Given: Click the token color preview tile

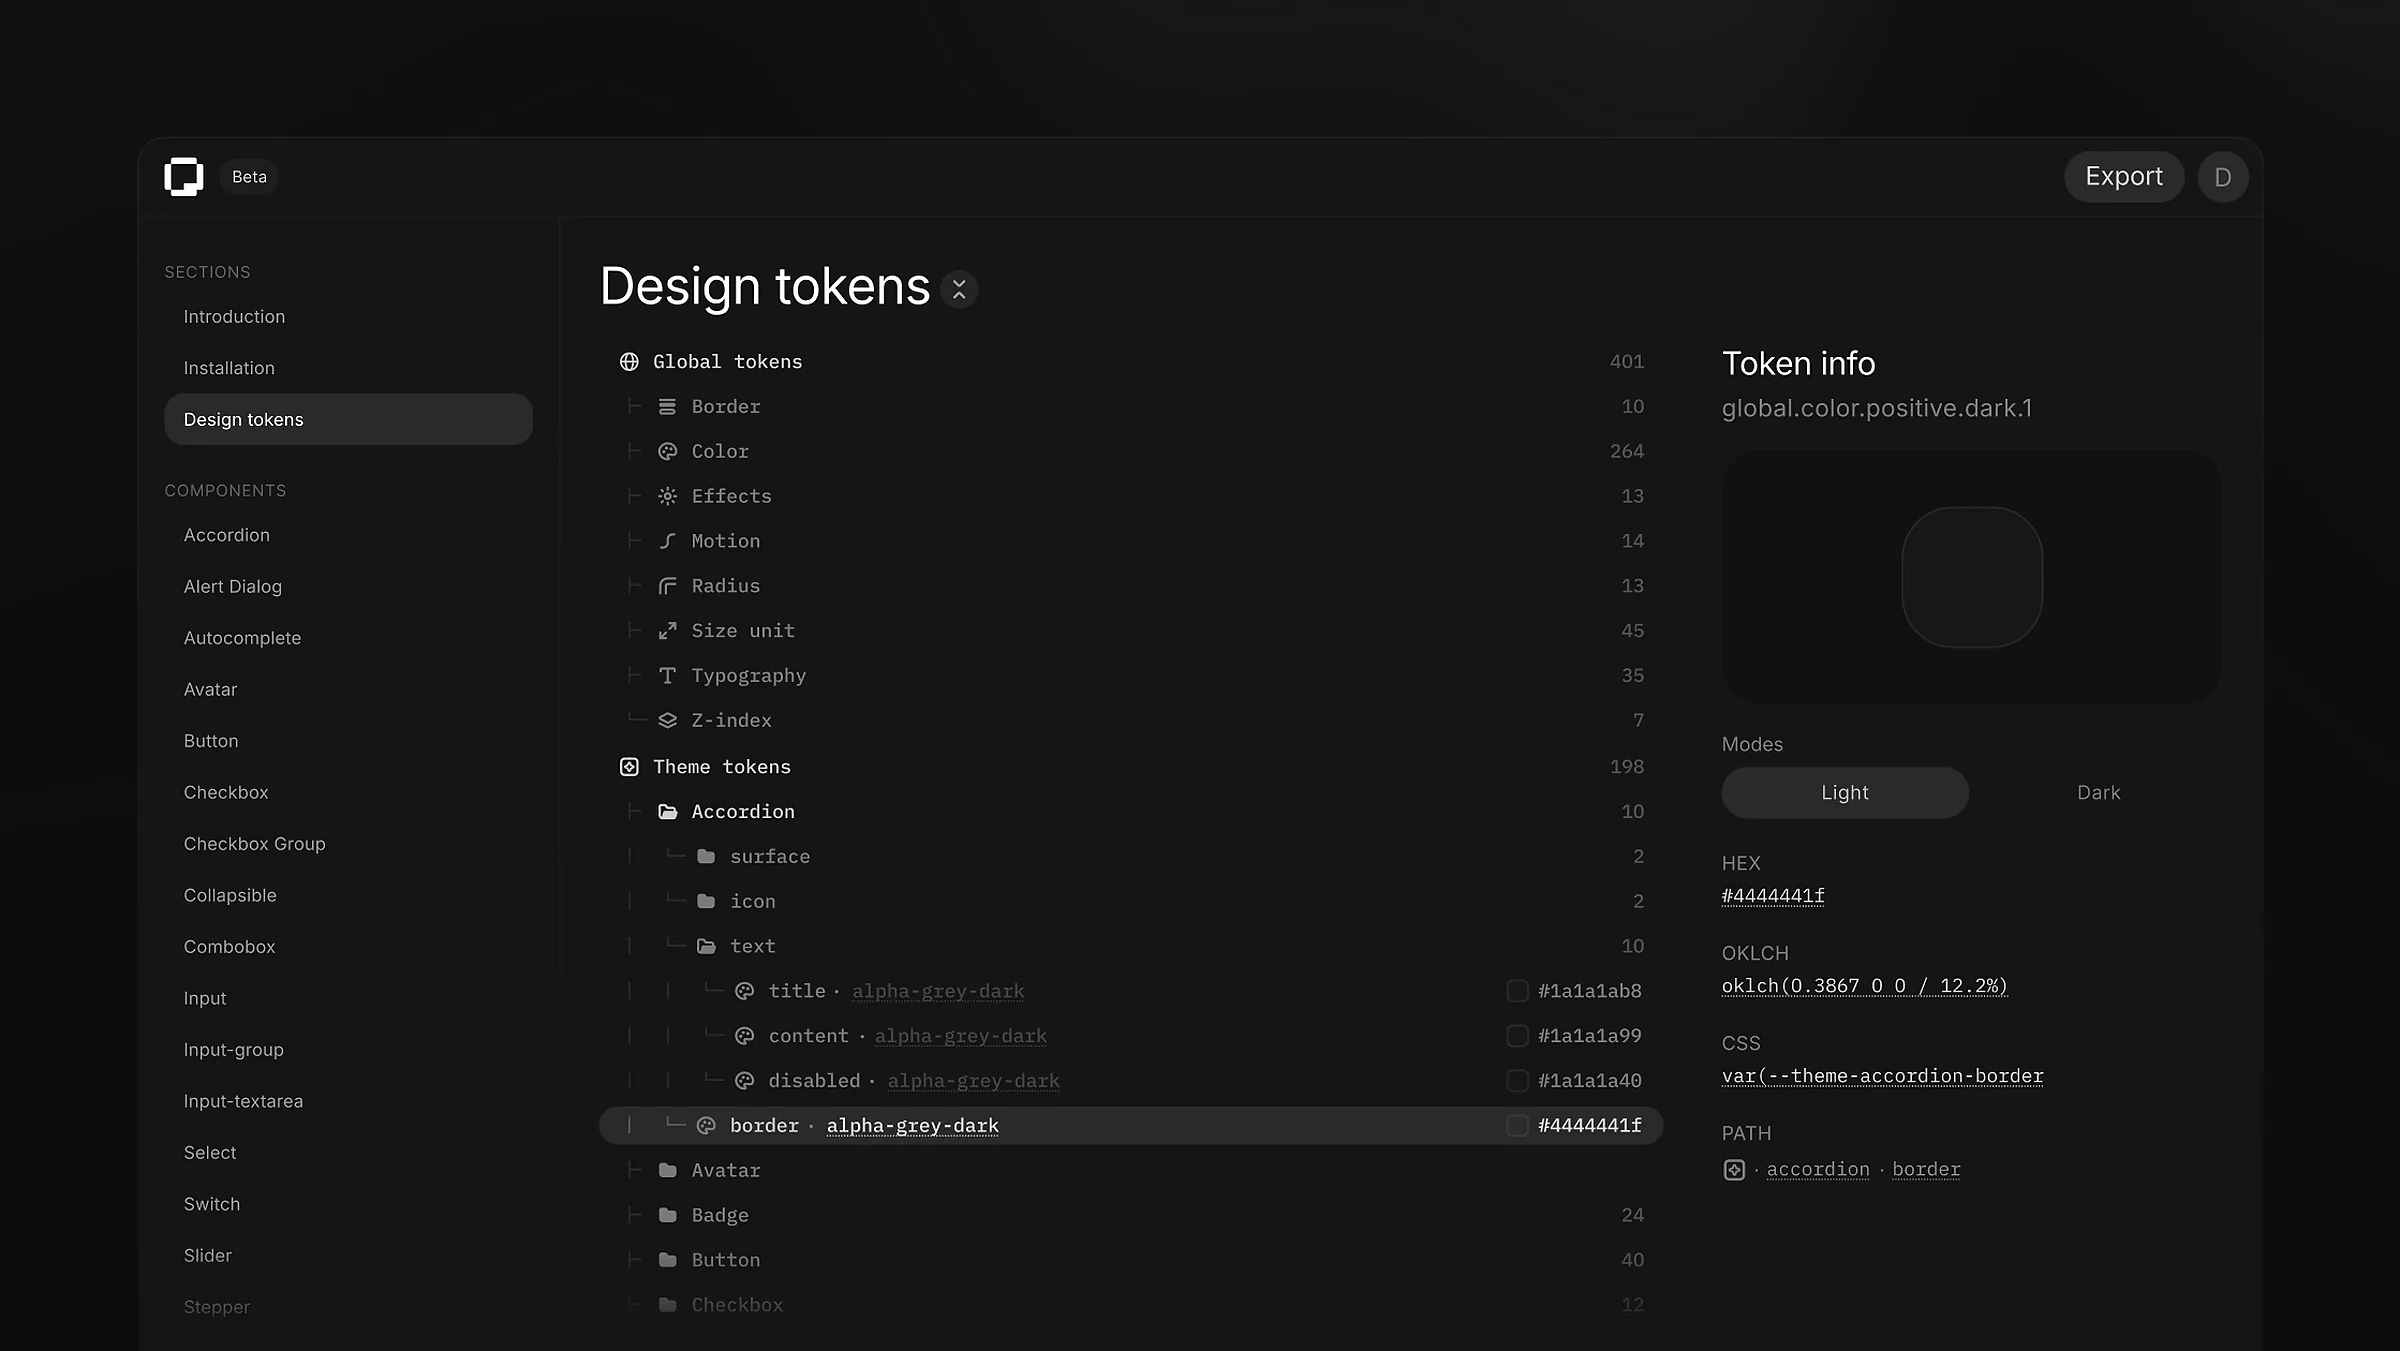Looking at the screenshot, I should tap(1971, 577).
